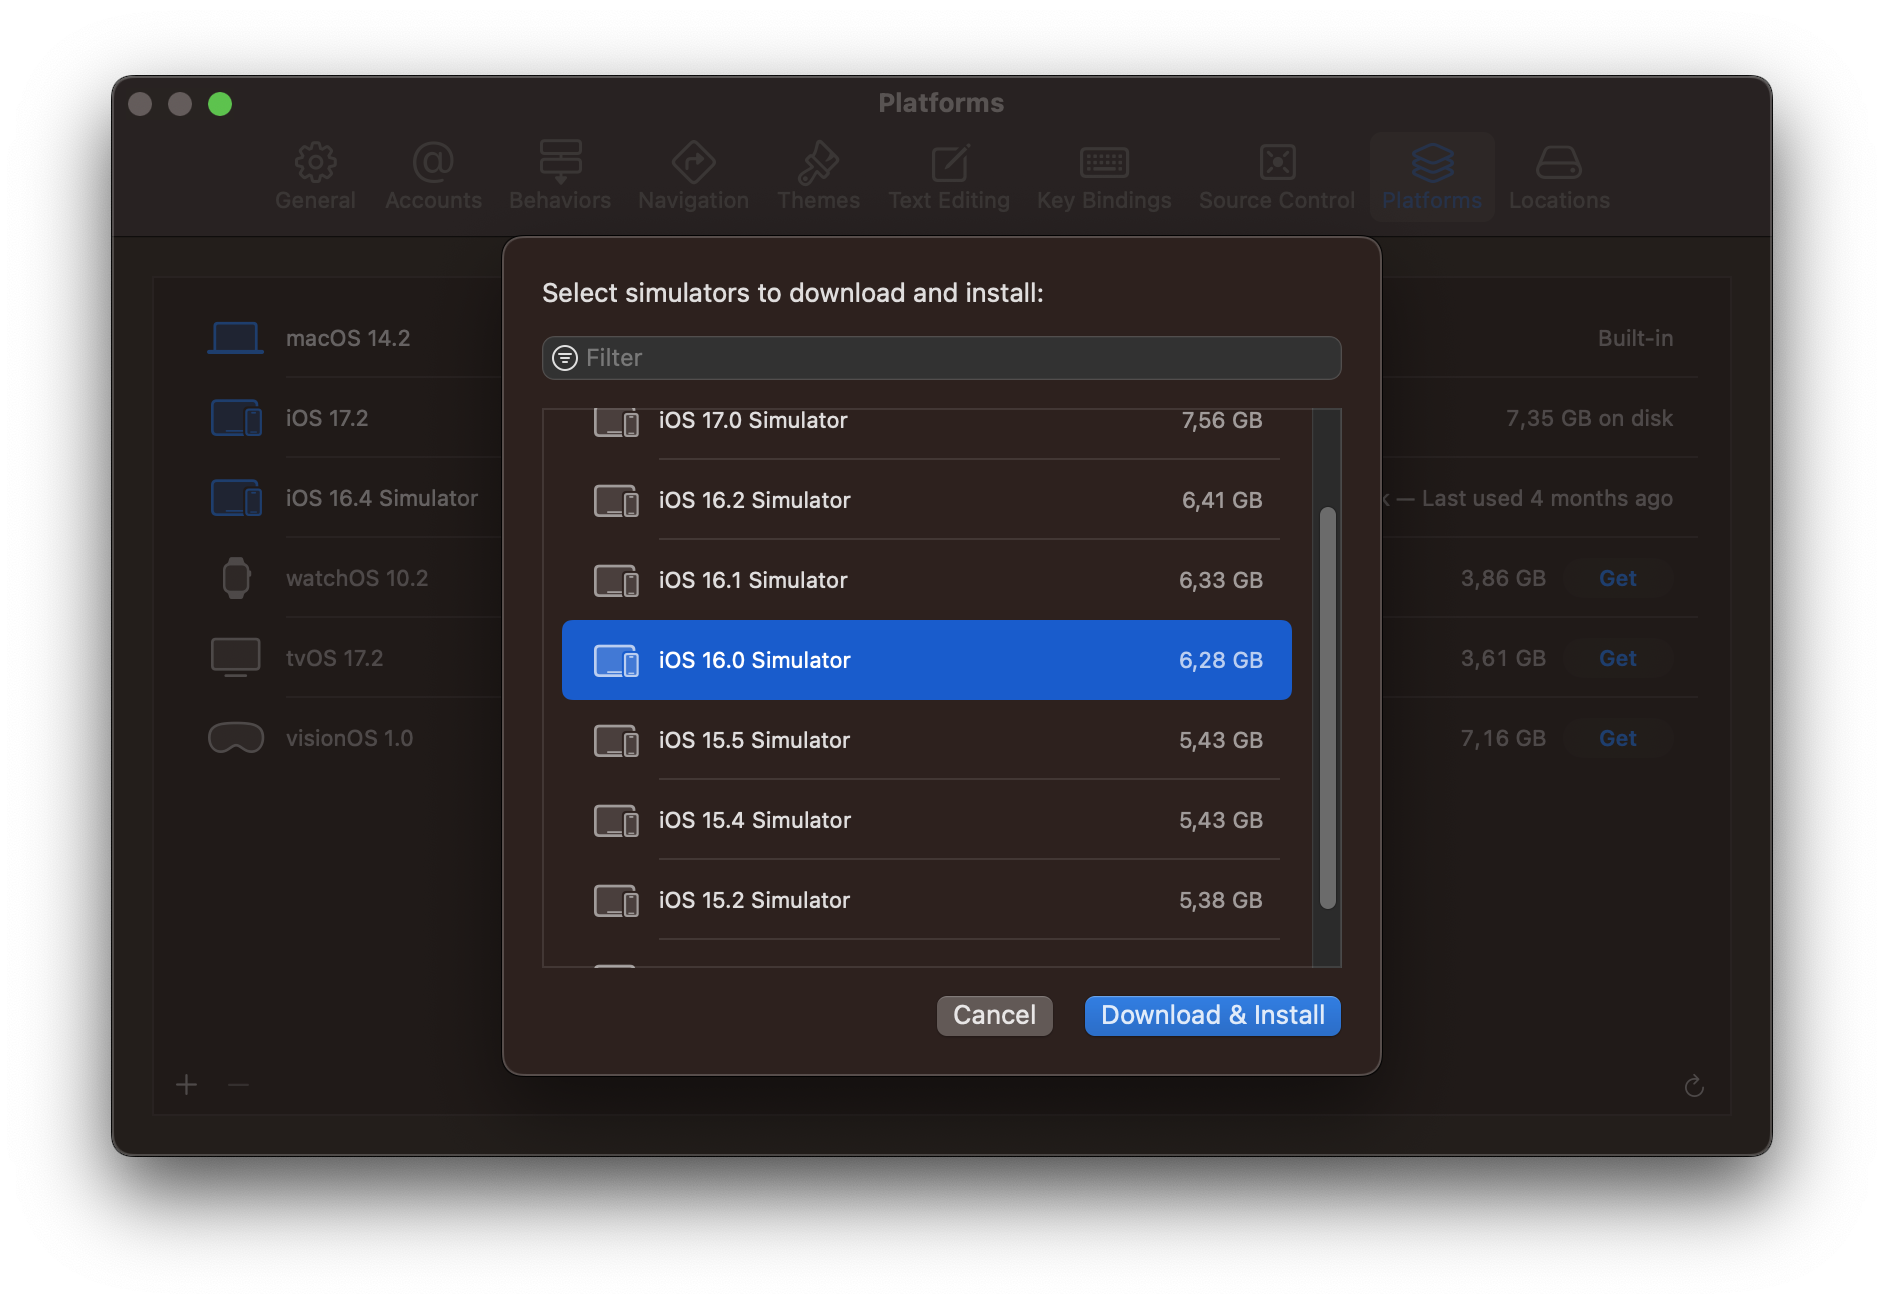The image size is (1884, 1304).
Task: Open the Themes settings pane
Action: tap(819, 176)
